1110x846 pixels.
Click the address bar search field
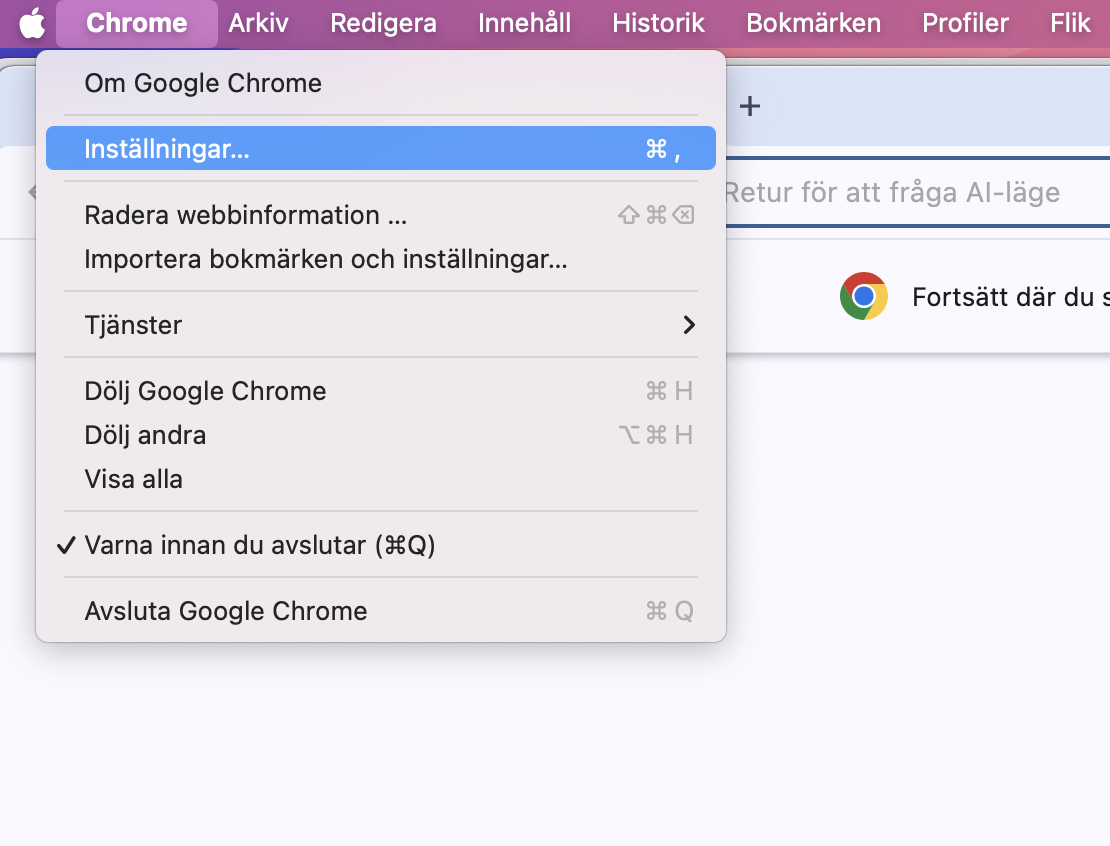tap(918, 193)
